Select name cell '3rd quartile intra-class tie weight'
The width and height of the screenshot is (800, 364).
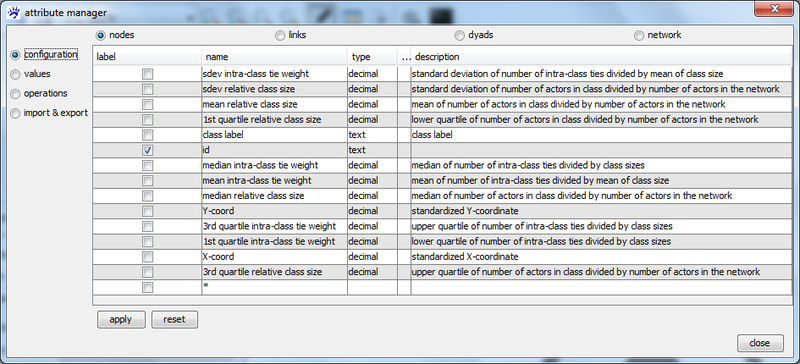pos(274,226)
